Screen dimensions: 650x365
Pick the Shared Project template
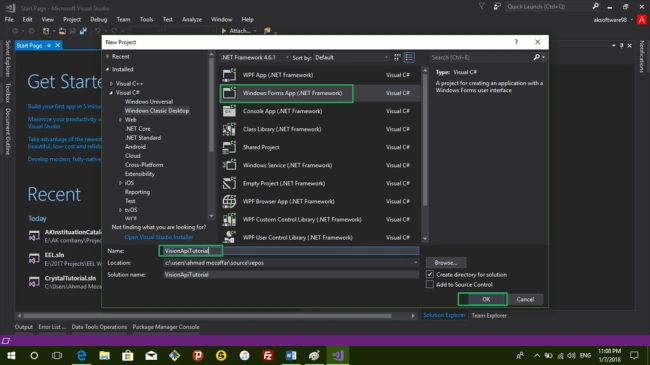319,147
